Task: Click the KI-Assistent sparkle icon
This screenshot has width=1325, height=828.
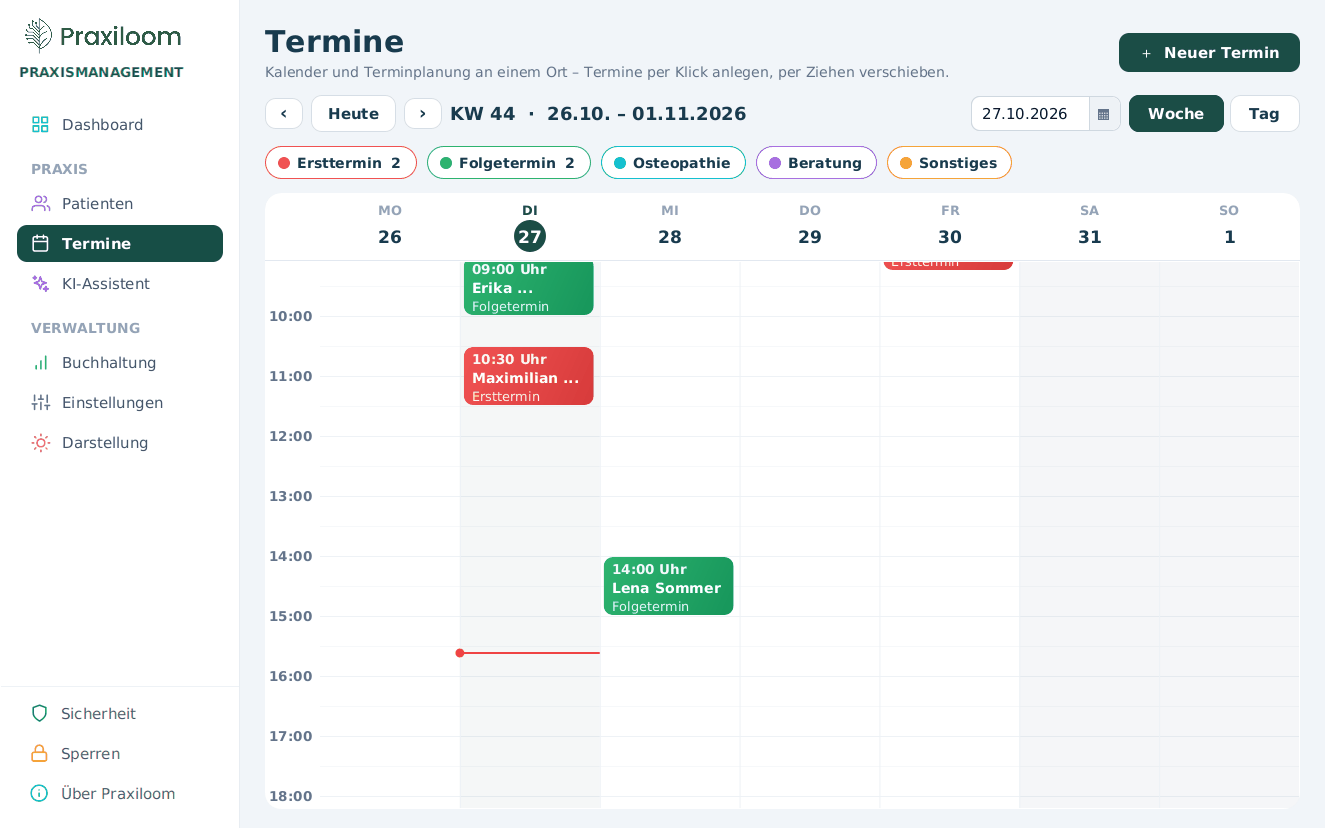Action: [40, 283]
